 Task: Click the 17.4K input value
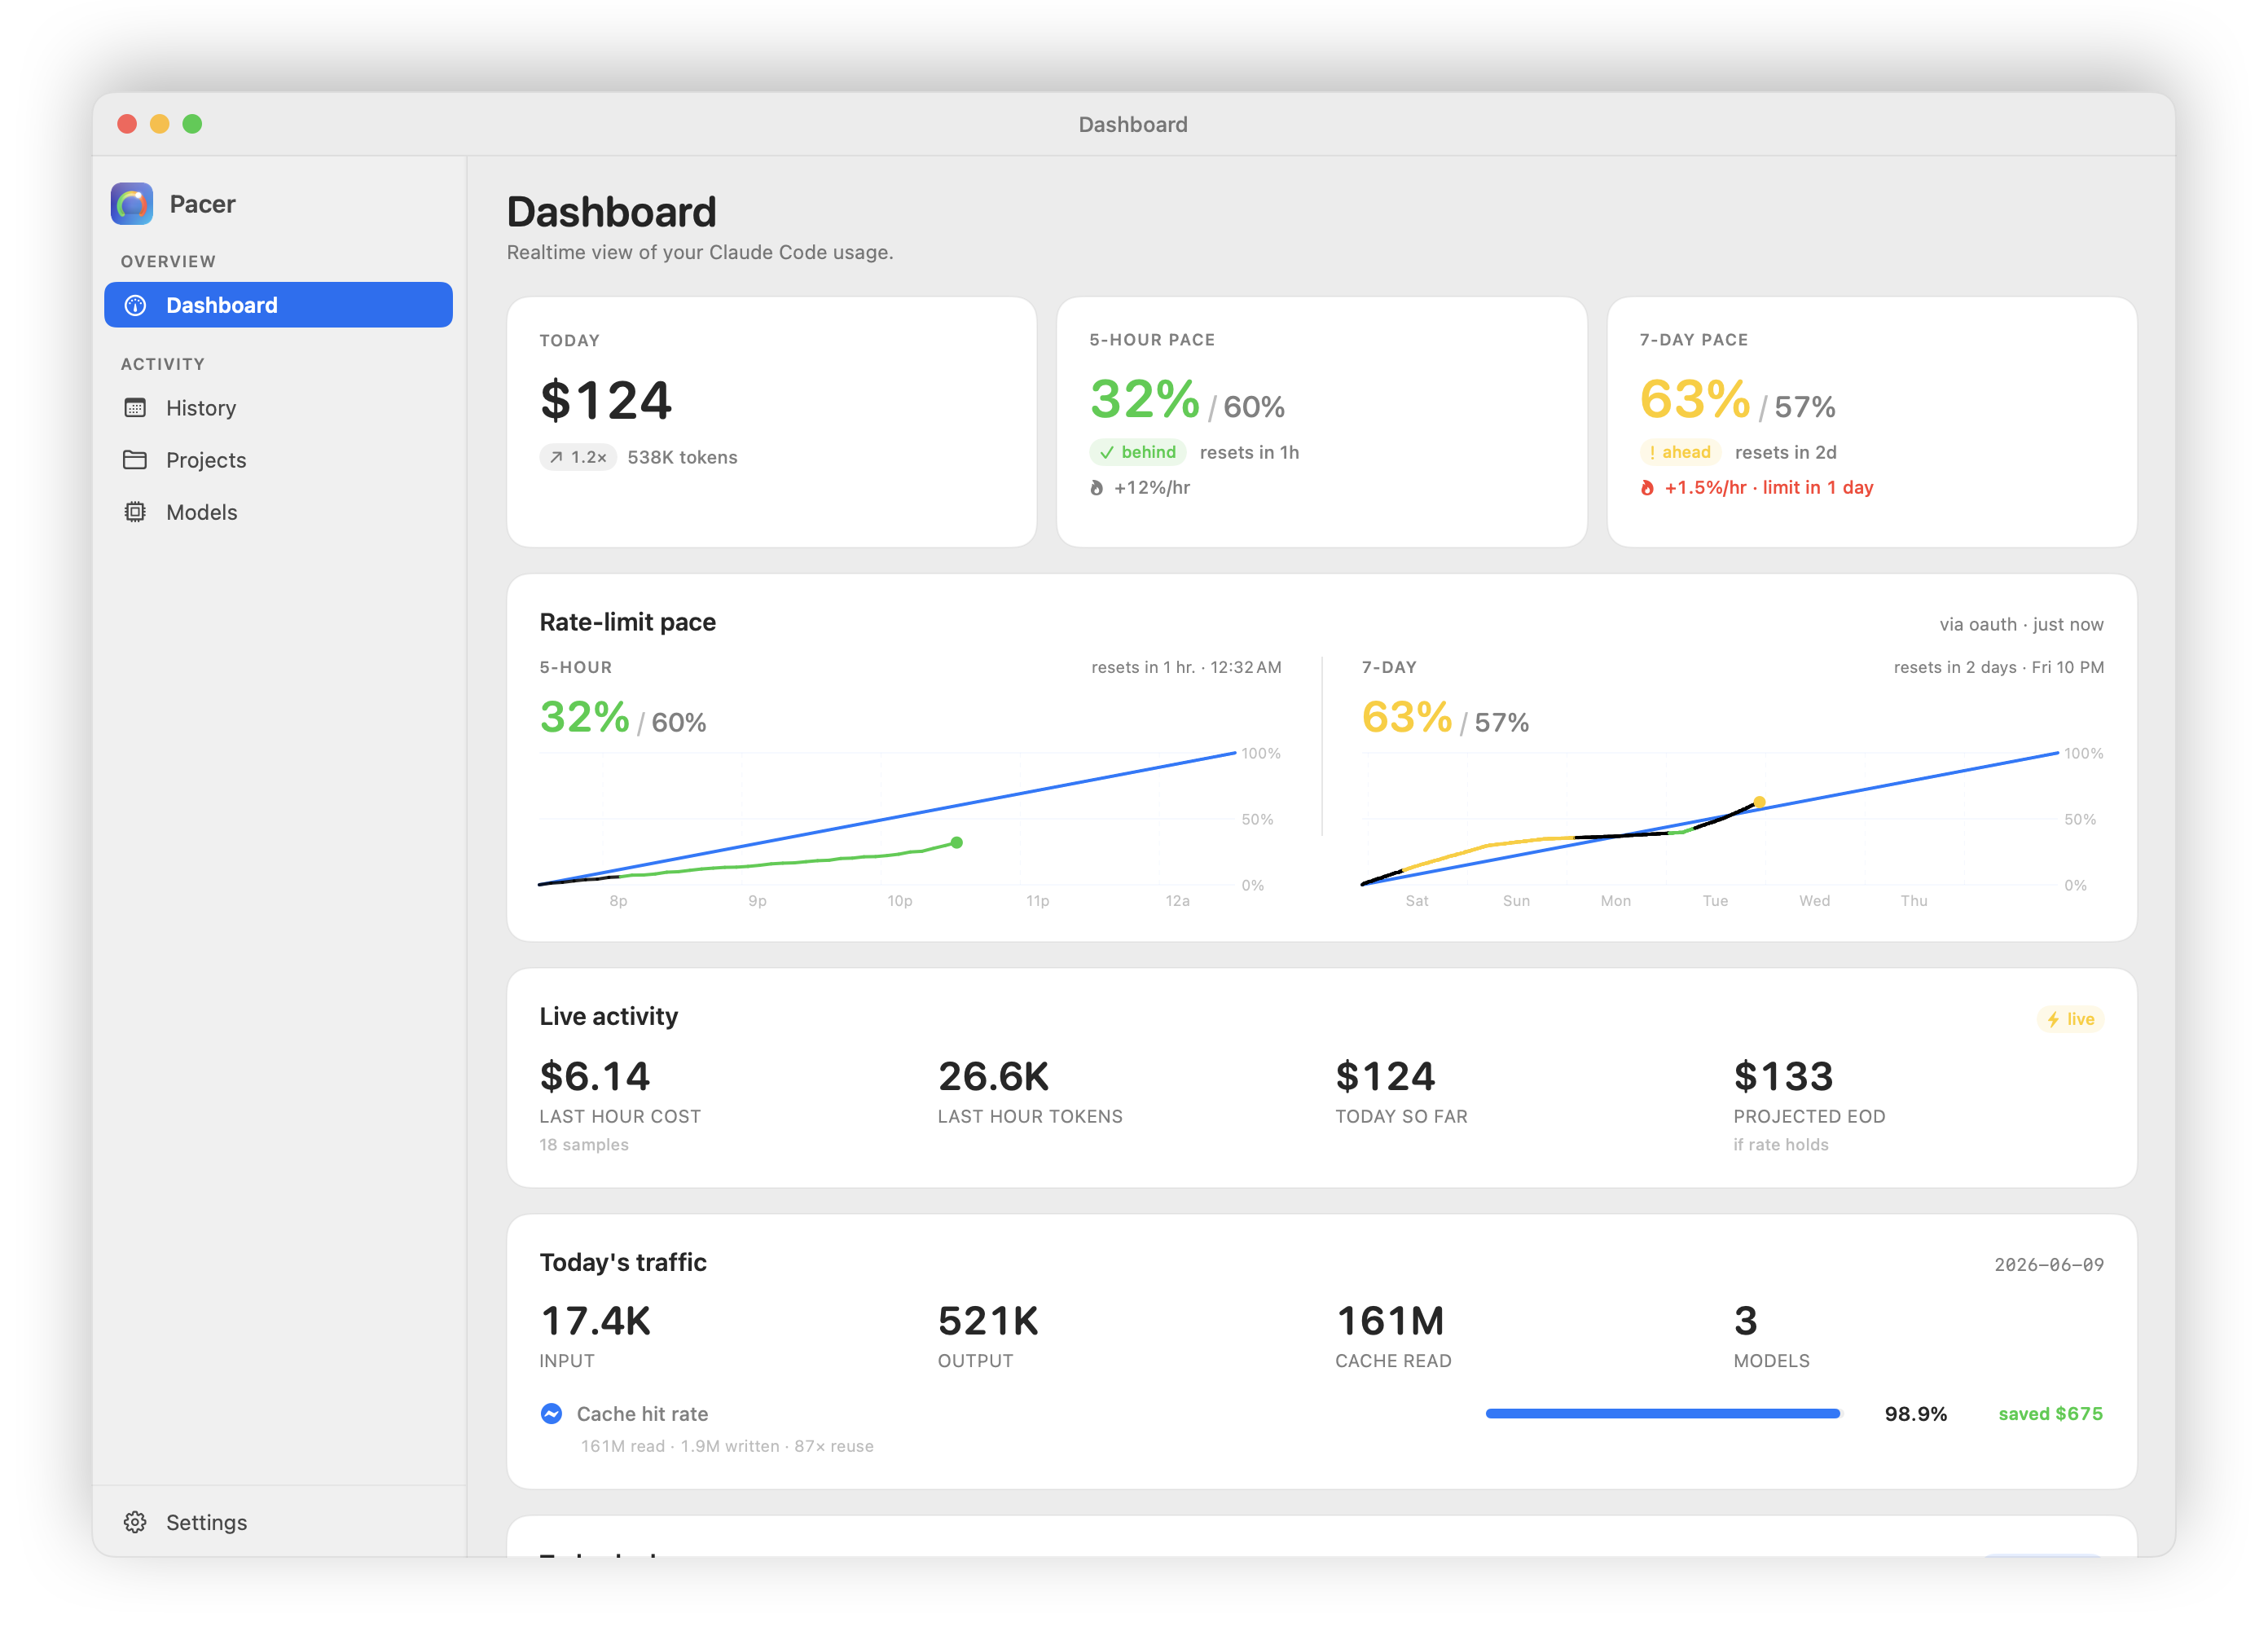click(595, 1321)
